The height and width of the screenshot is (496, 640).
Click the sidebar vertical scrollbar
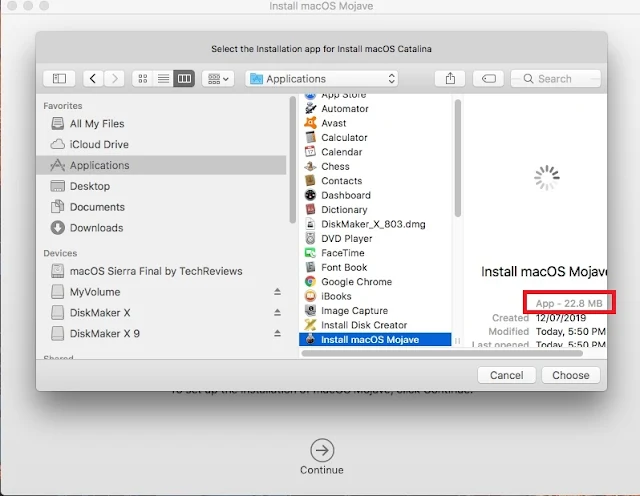[292, 160]
